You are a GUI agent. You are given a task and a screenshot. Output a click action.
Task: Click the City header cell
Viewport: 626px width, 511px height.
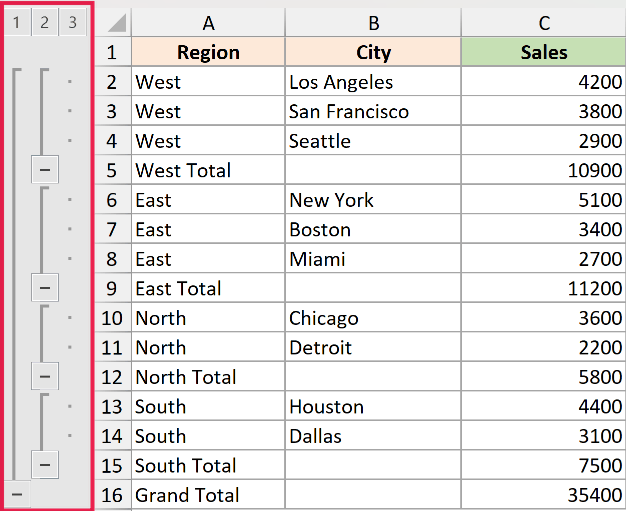(x=373, y=52)
